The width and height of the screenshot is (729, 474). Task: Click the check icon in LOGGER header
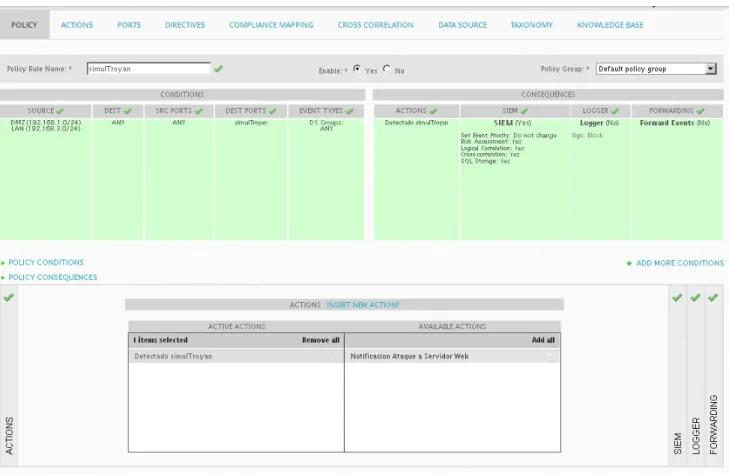point(615,111)
